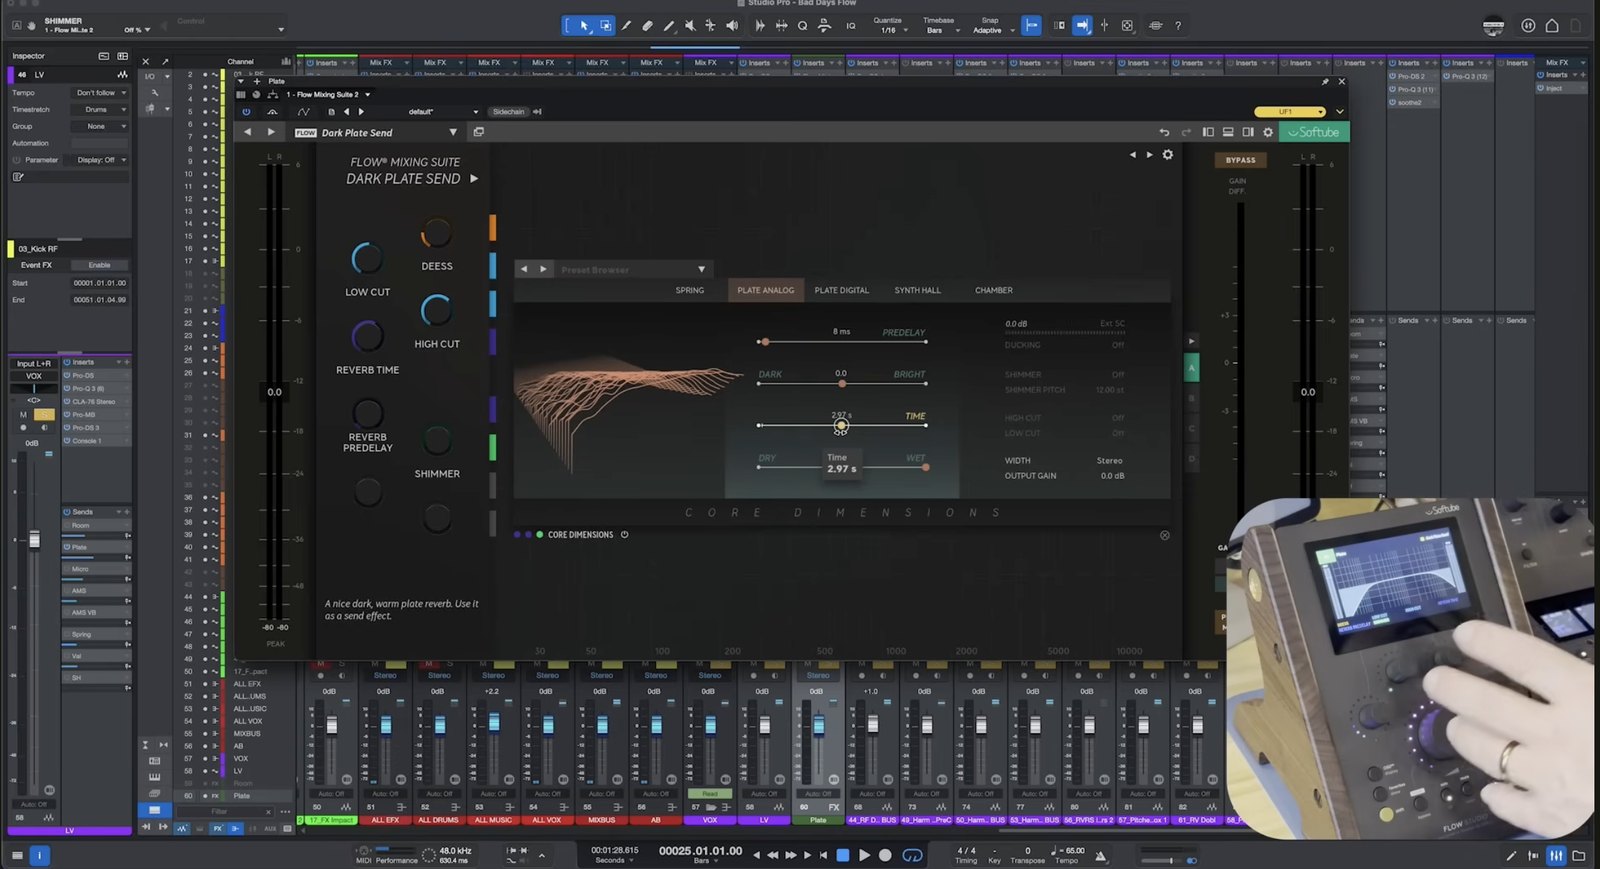Adjust the DEESS knob

click(436, 233)
